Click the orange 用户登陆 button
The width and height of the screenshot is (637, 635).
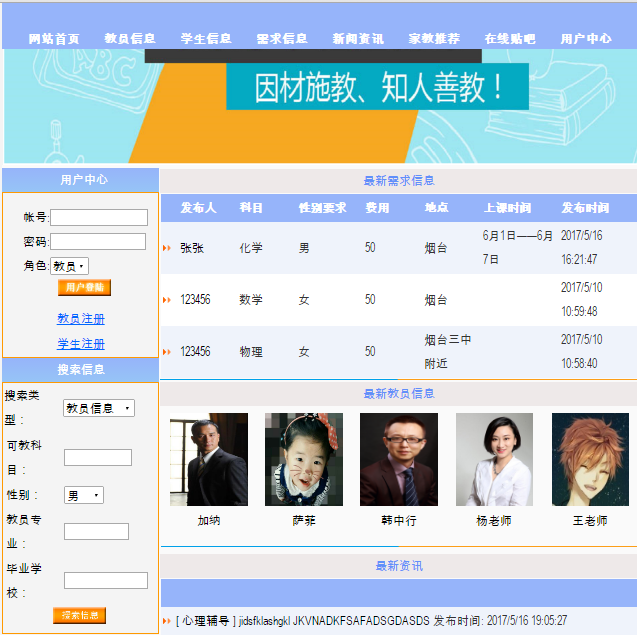(x=84, y=288)
